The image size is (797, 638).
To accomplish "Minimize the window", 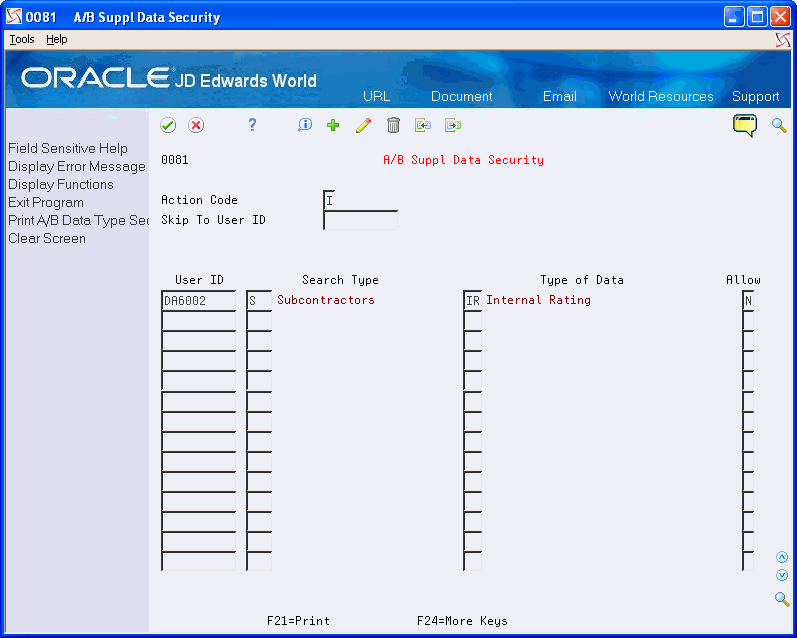I will click(733, 17).
